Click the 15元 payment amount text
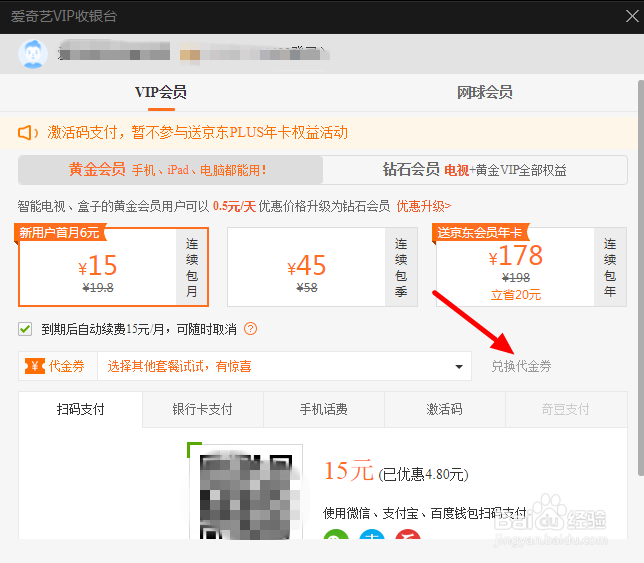Viewport: 644px width, 563px height. pyautogui.click(x=349, y=471)
